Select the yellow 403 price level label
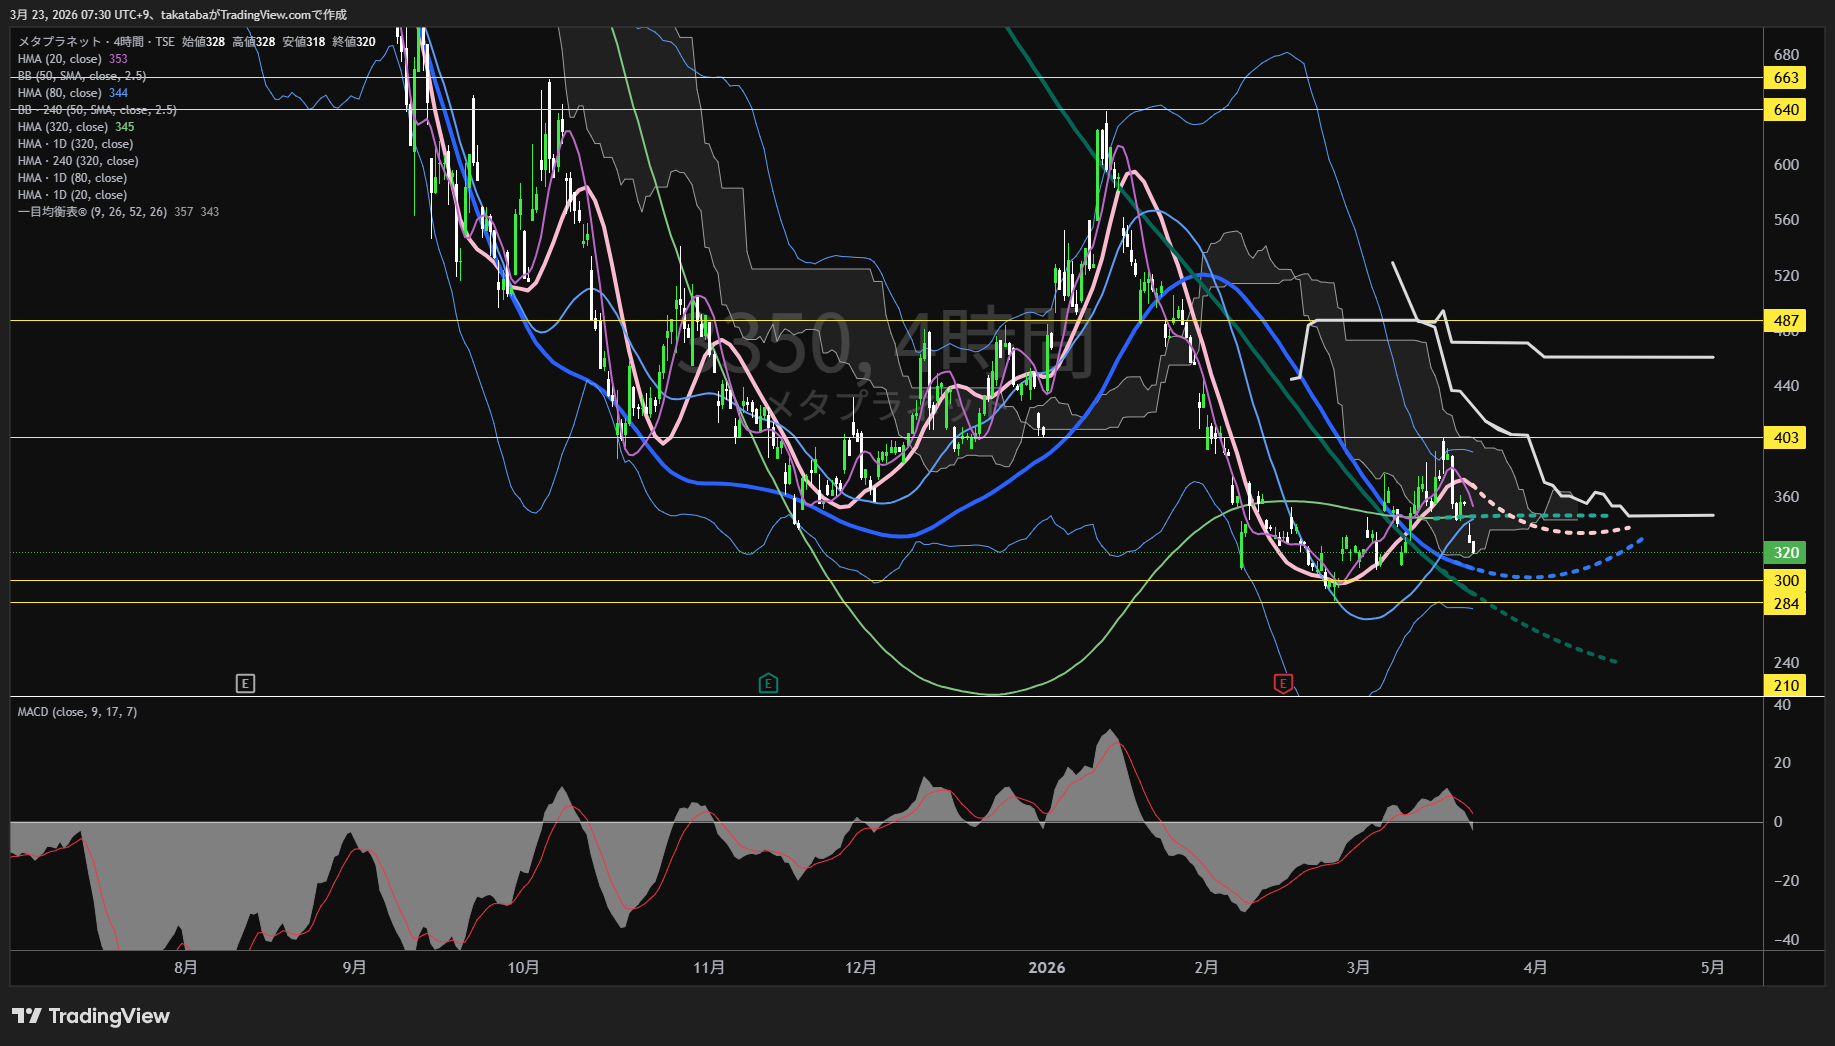The height and width of the screenshot is (1046, 1835). click(1786, 438)
